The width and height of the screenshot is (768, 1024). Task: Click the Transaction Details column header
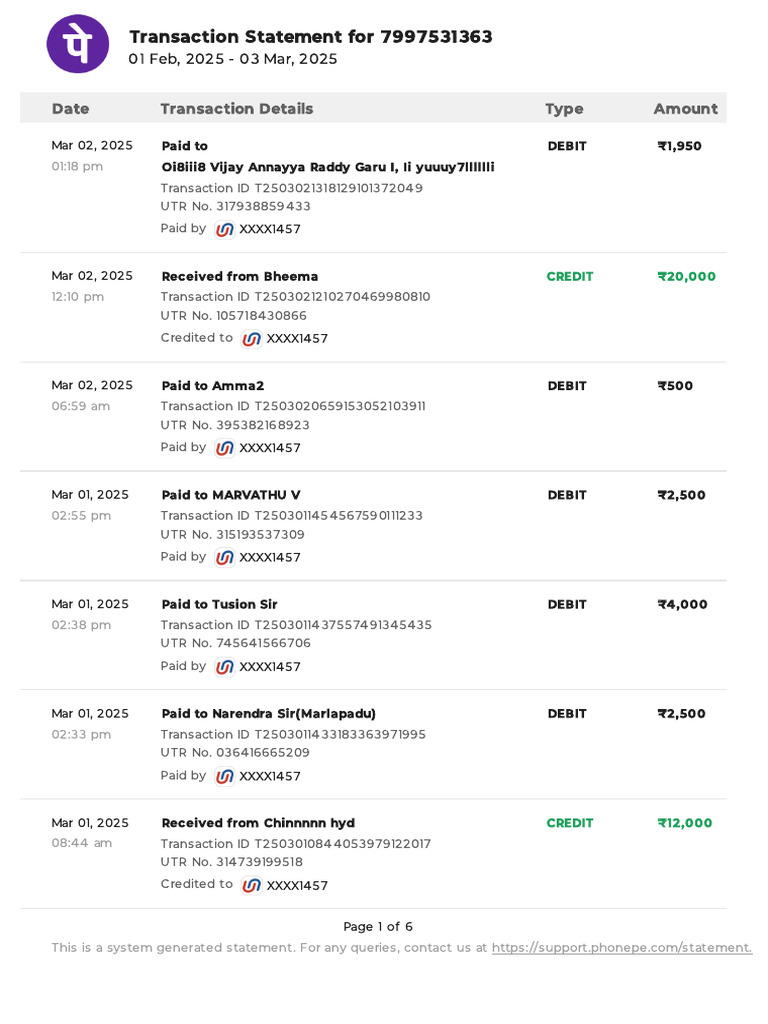click(236, 108)
